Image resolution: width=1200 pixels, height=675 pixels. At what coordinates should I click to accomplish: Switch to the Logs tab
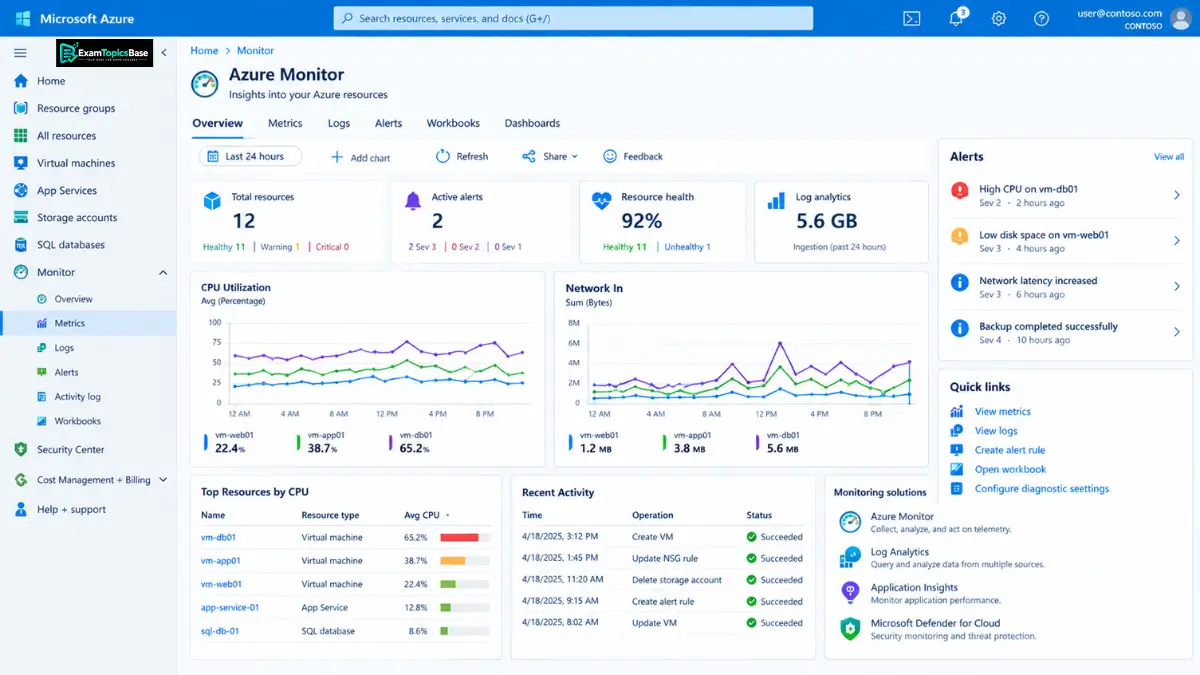(x=339, y=123)
